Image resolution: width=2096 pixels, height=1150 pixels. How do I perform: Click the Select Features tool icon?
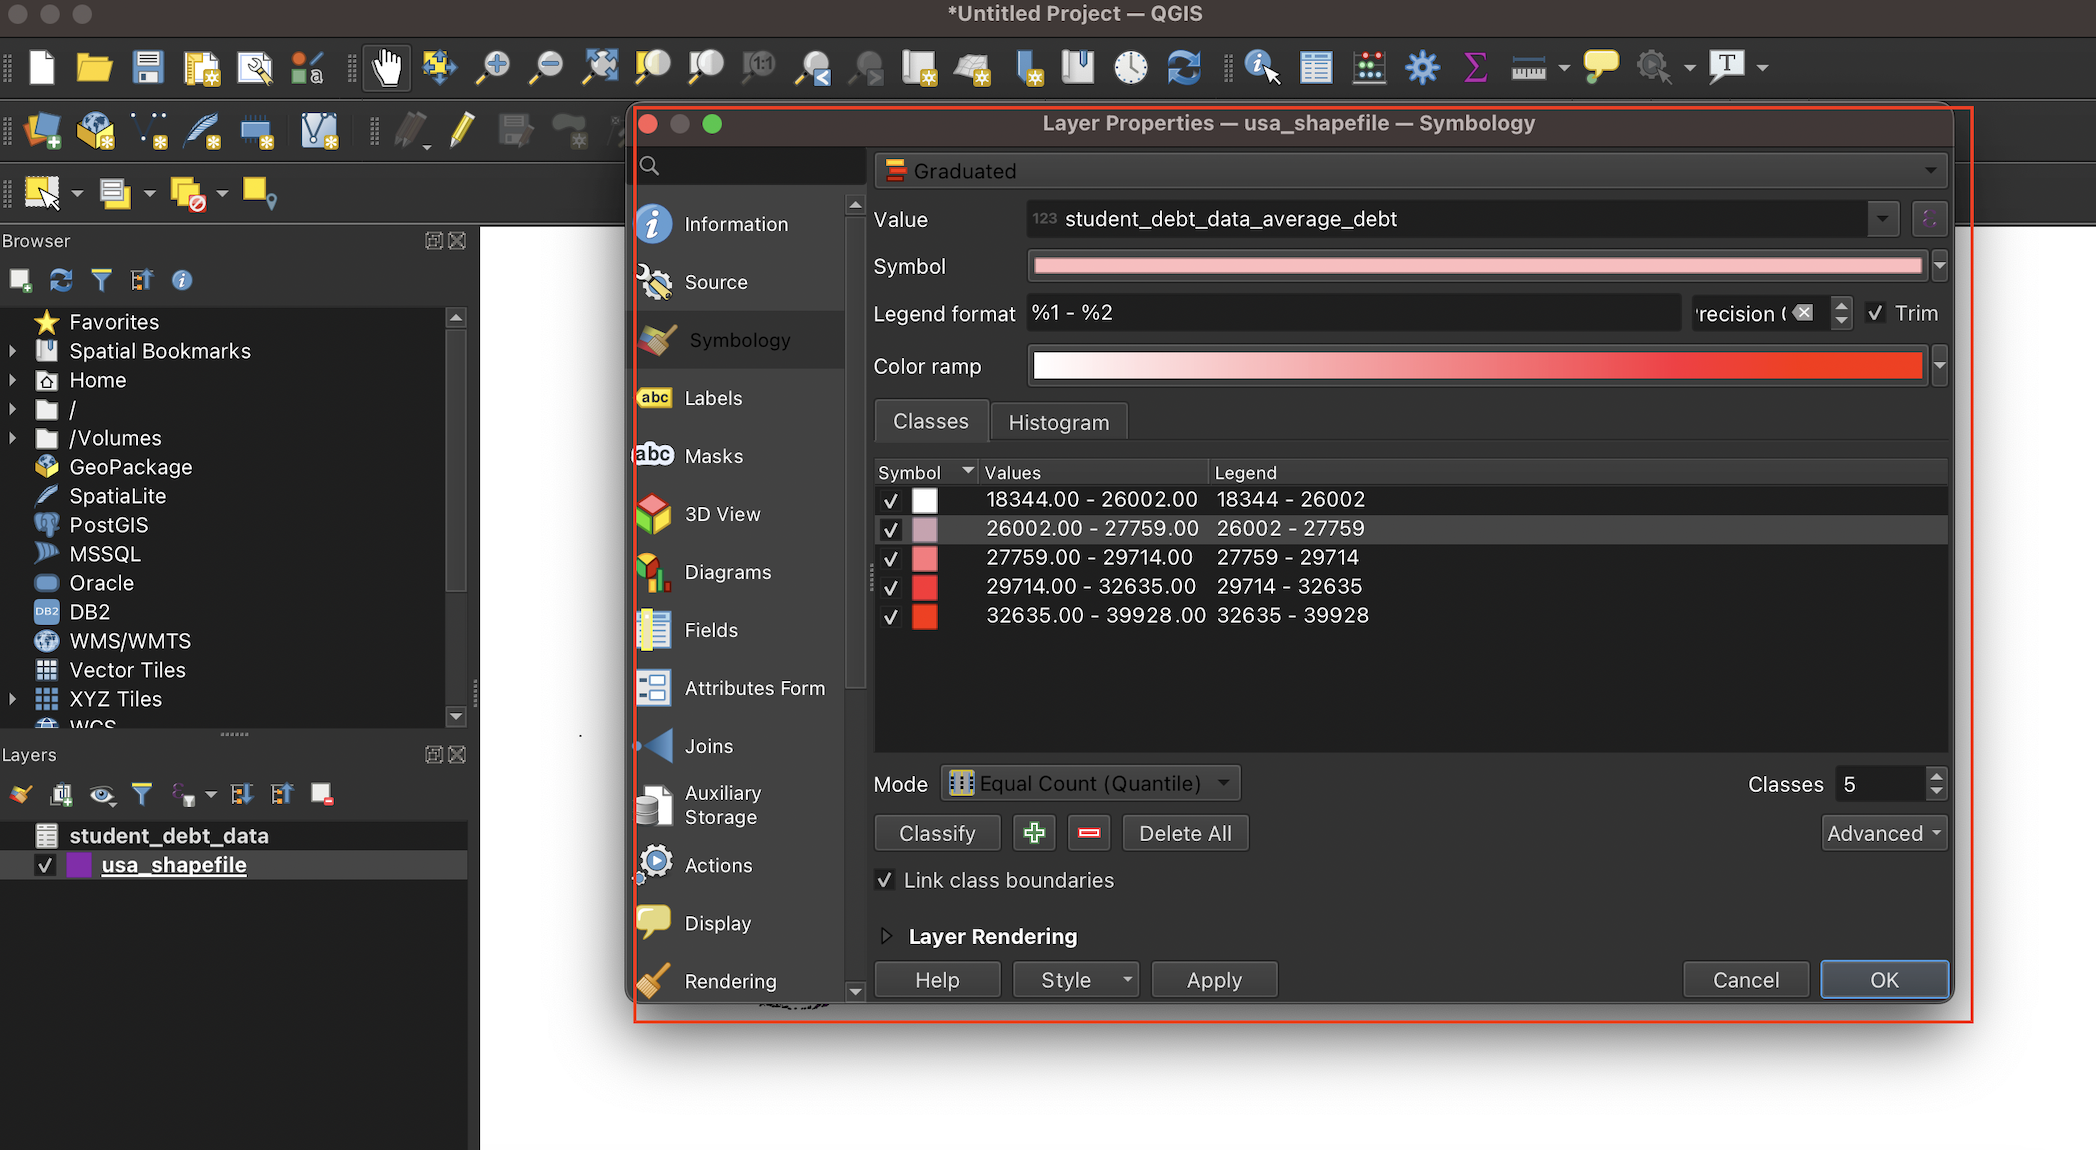click(x=42, y=192)
